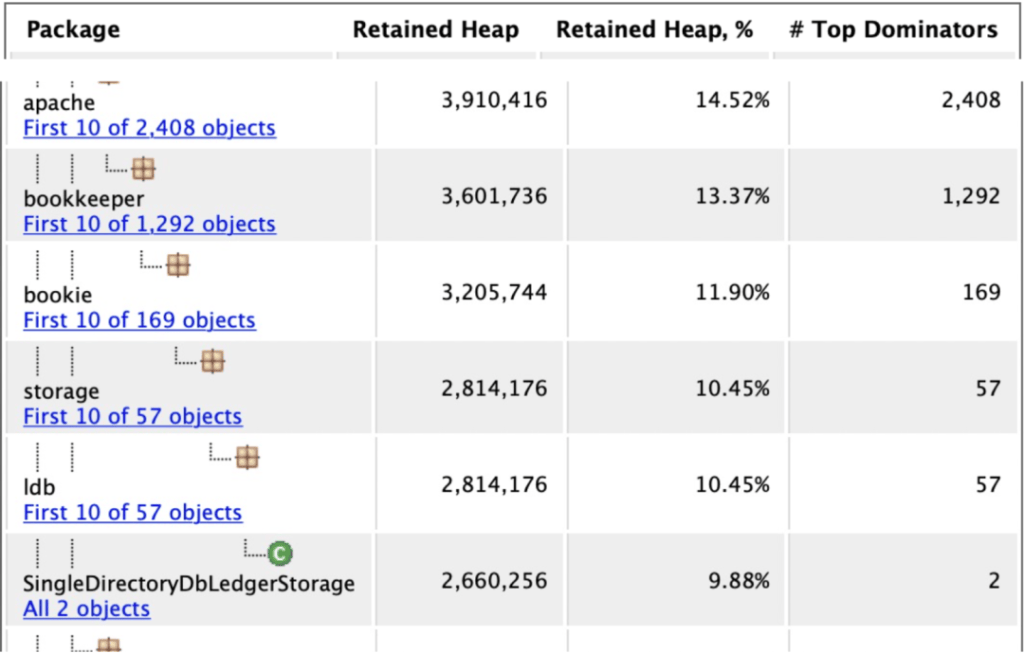Select the bookkeeper package name
1024x653 pixels.
tap(84, 199)
